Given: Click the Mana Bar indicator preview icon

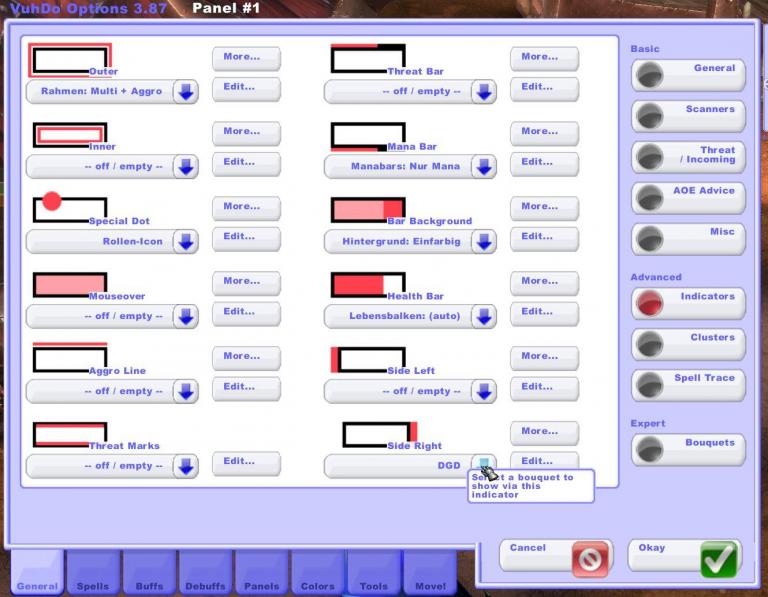Looking at the screenshot, I should (x=368, y=137).
